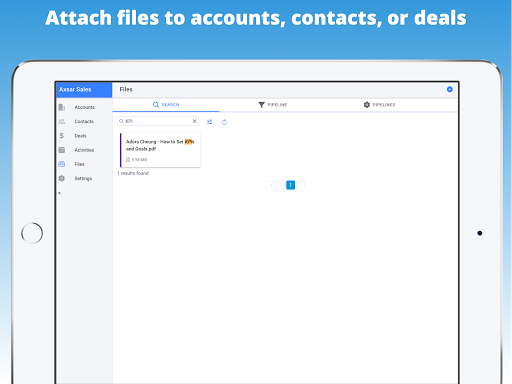Image resolution: width=512 pixels, height=384 pixels.
Task: Open the Activities section
Action: point(84,150)
